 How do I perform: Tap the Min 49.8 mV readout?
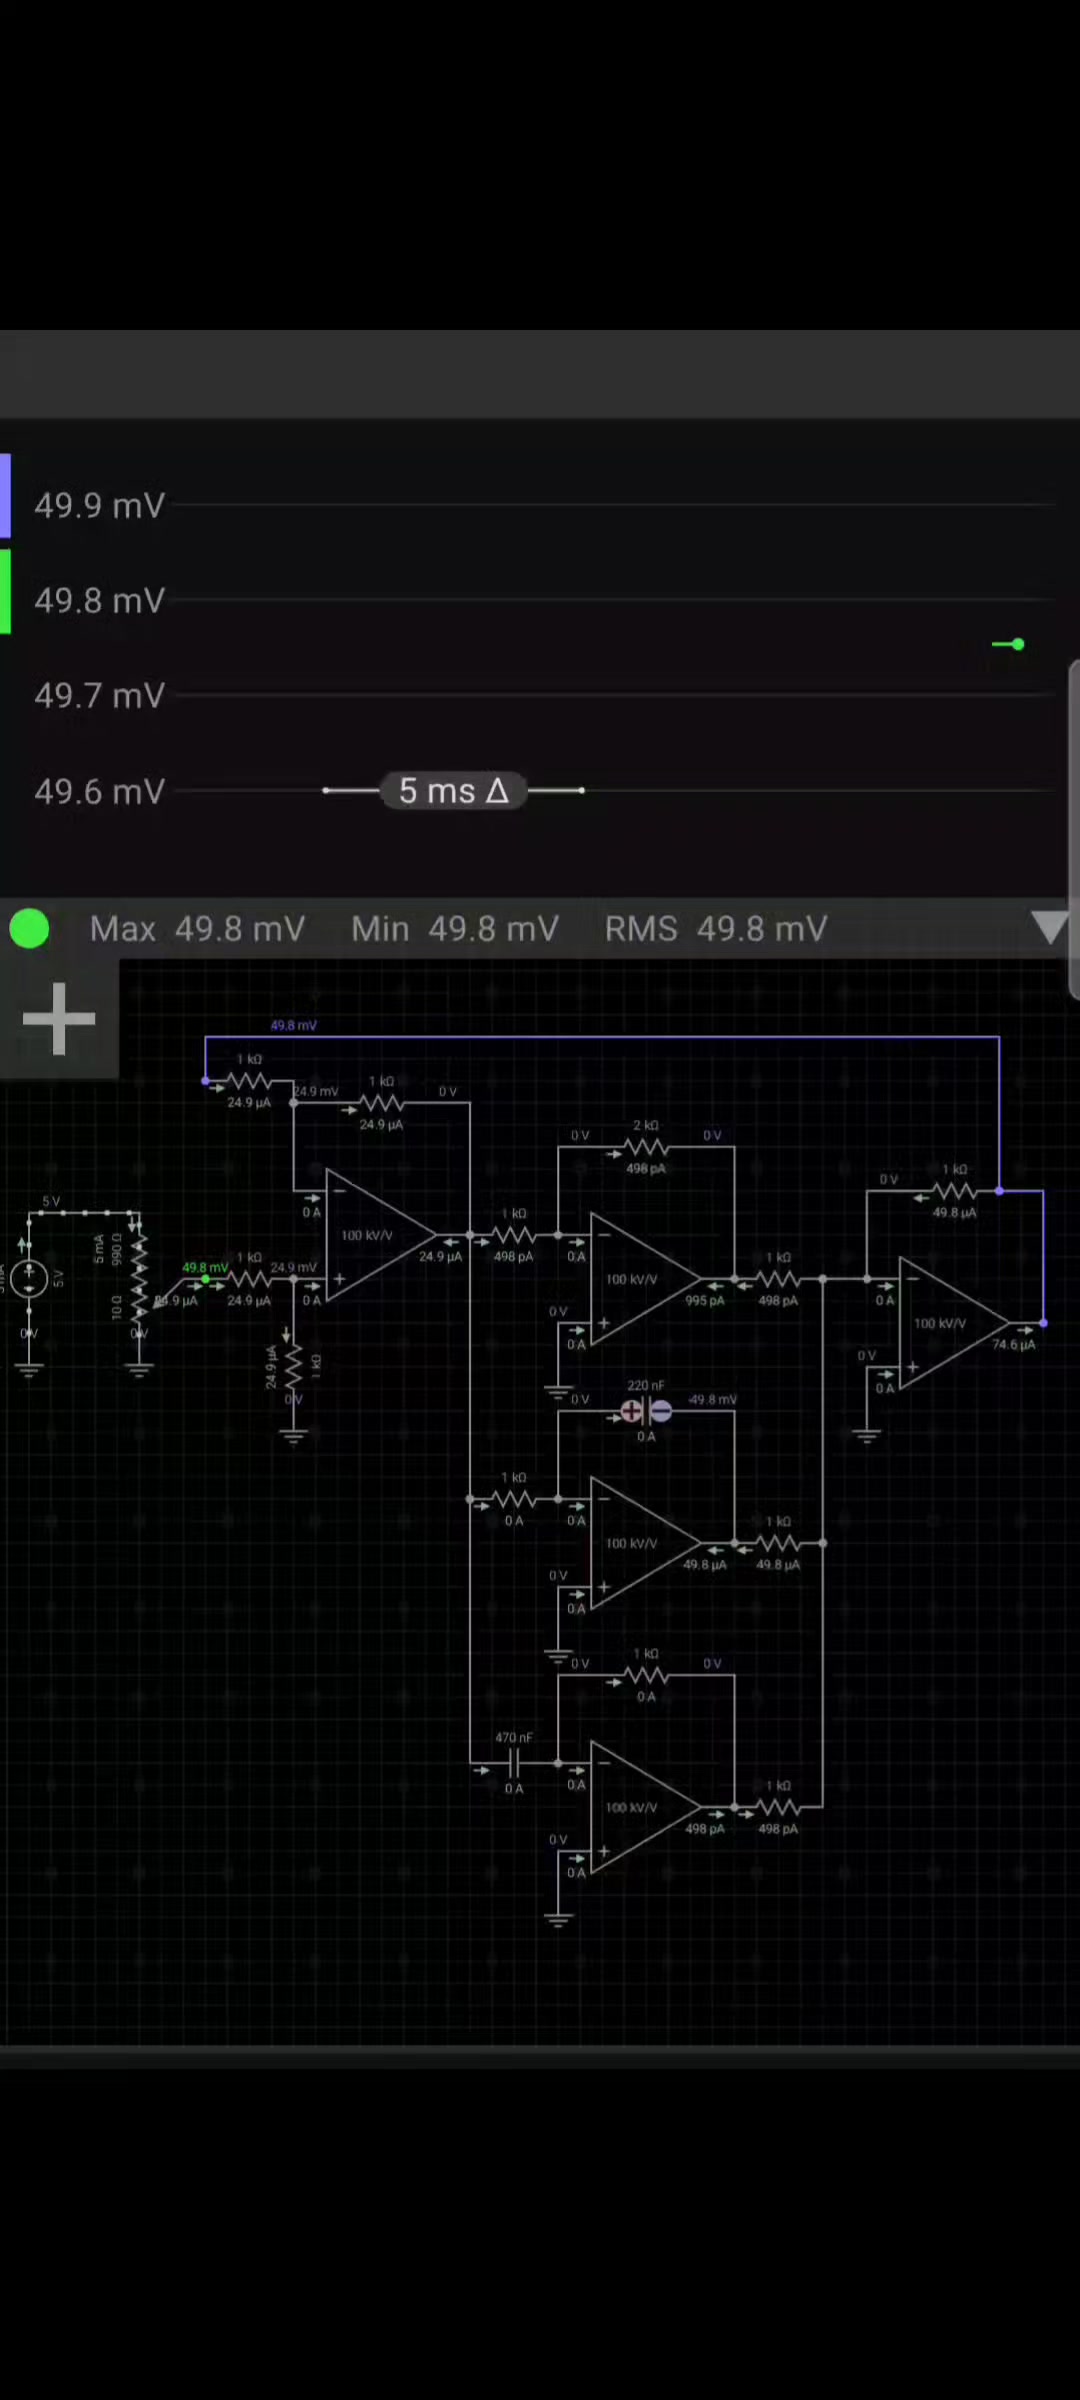(x=455, y=929)
